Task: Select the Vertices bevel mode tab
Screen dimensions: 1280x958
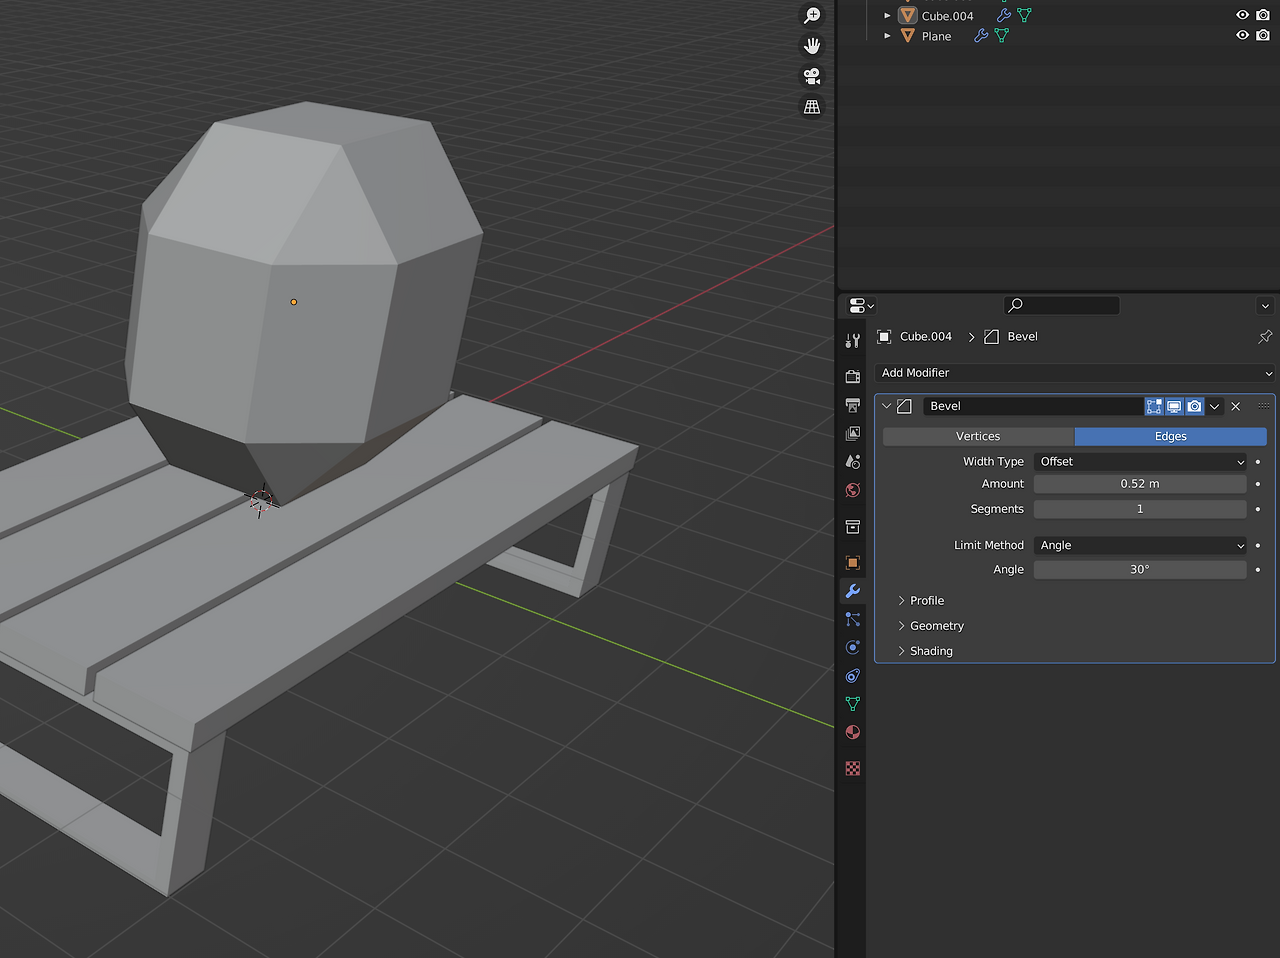Action: (978, 436)
